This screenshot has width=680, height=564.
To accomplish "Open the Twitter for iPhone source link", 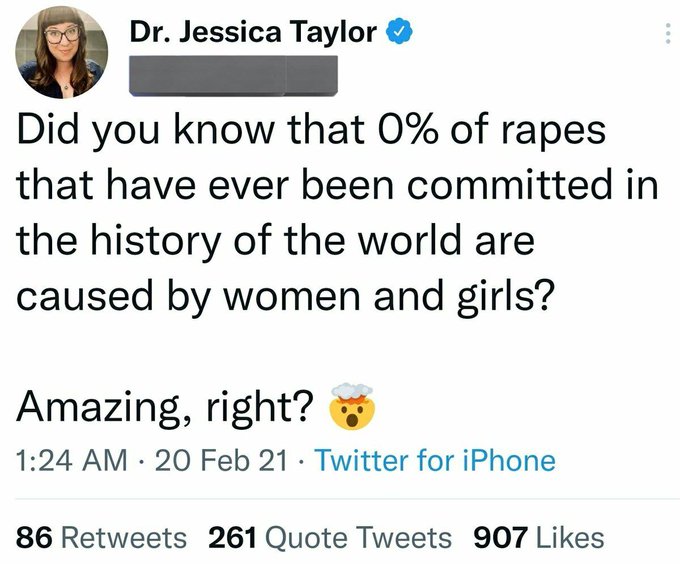I will click(434, 461).
